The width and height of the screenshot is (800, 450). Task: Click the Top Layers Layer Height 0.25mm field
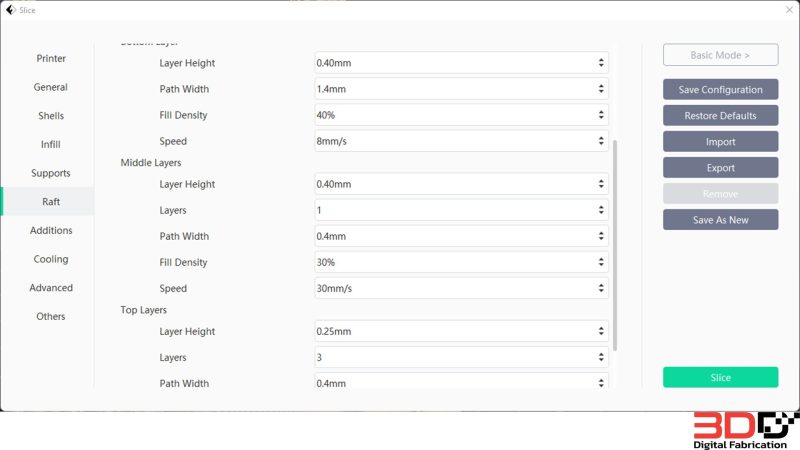461,331
